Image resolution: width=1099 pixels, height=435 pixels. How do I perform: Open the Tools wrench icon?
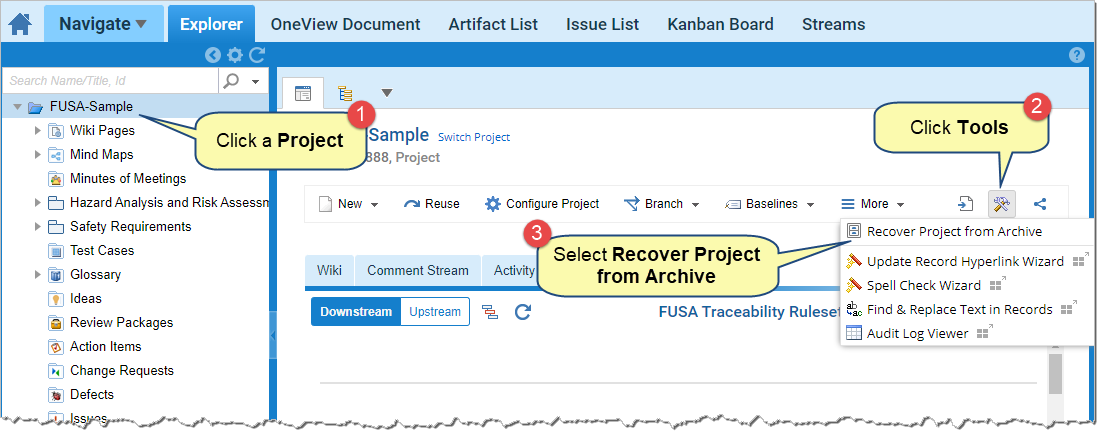tap(1001, 204)
